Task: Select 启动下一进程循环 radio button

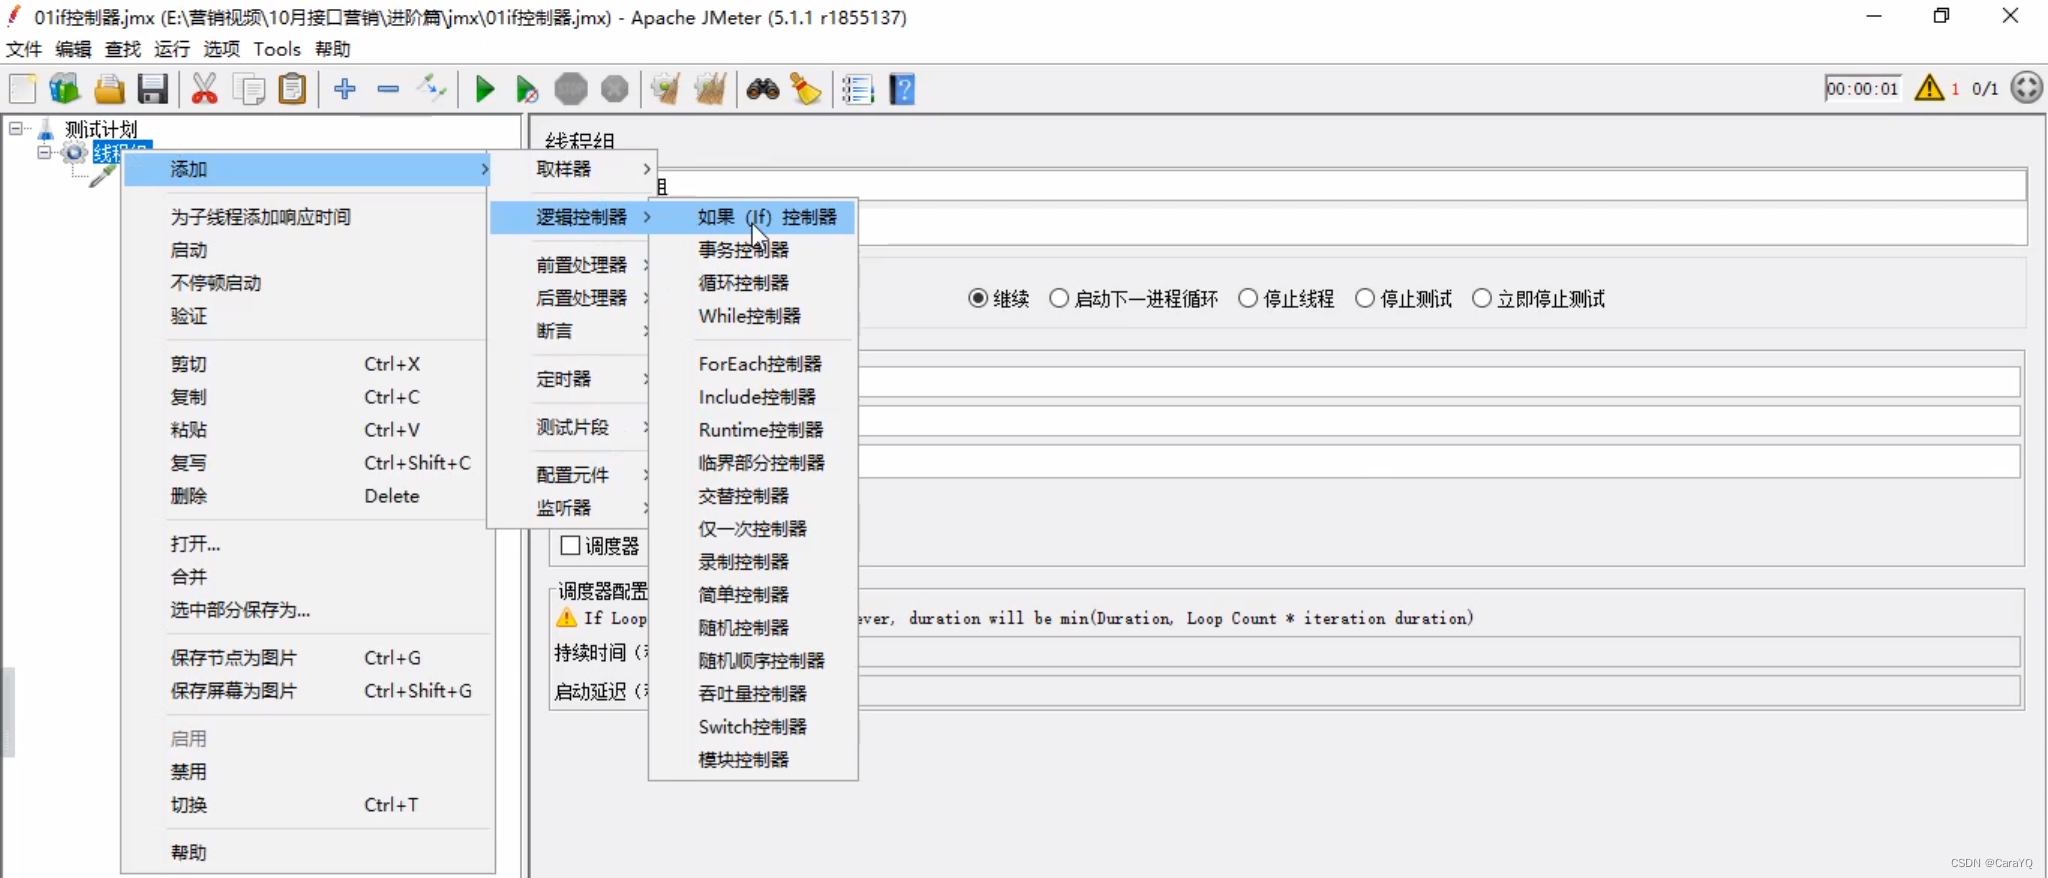Action: pos(1059,299)
